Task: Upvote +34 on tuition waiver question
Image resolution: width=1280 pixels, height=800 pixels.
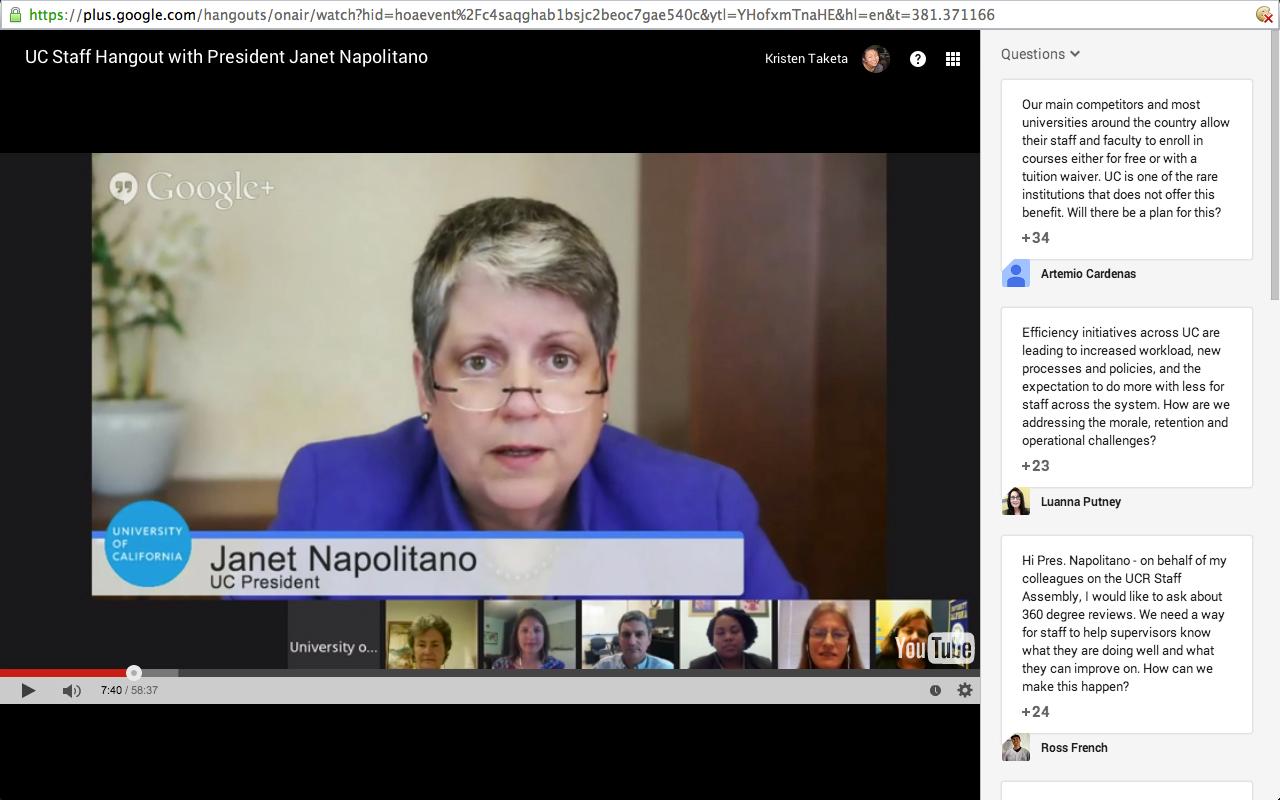Action: click(x=1035, y=238)
